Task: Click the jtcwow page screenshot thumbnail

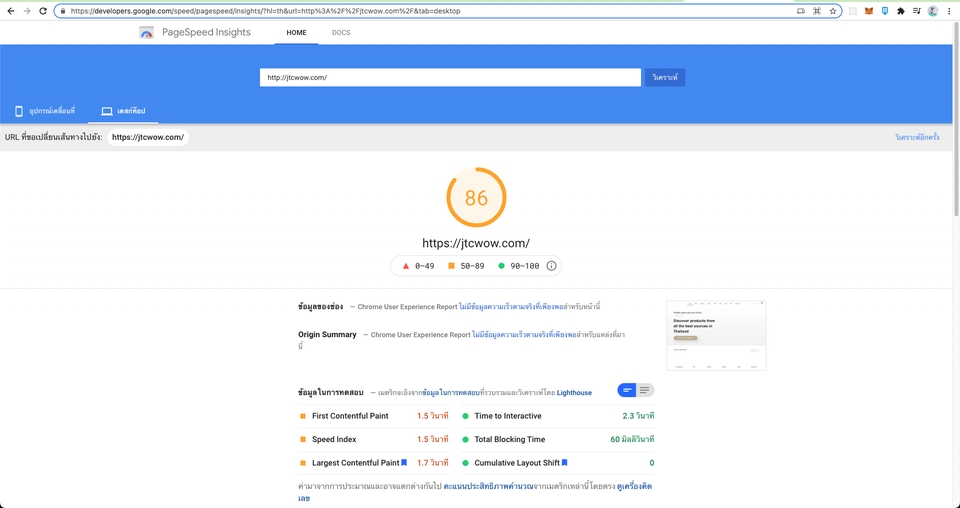Action: [x=716, y=335]
